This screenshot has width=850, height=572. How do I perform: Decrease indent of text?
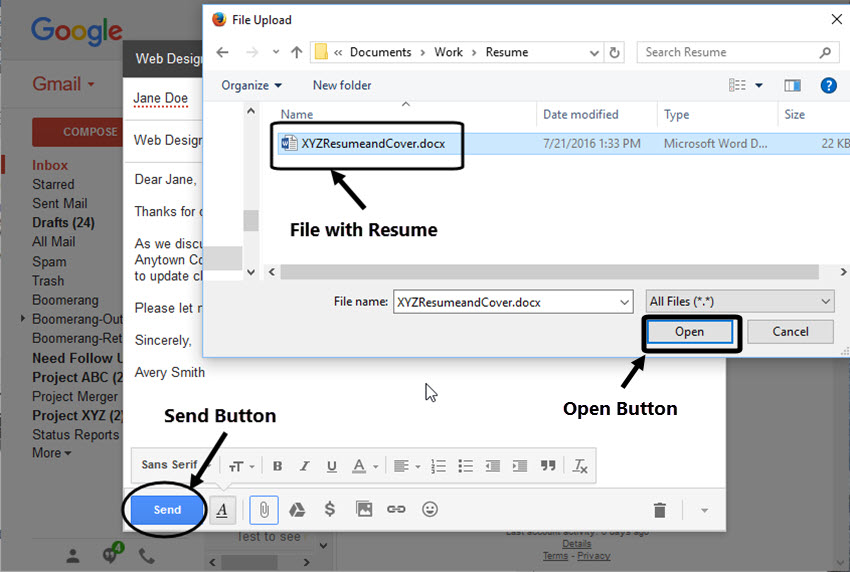(x=493, y=466)
